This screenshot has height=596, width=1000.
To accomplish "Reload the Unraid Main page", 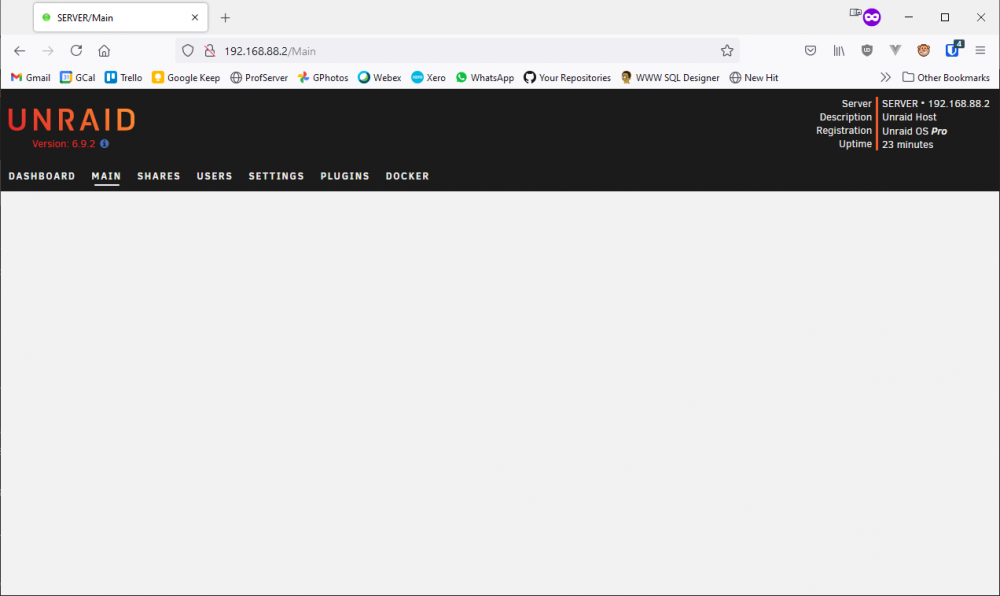I will point(76,51).
